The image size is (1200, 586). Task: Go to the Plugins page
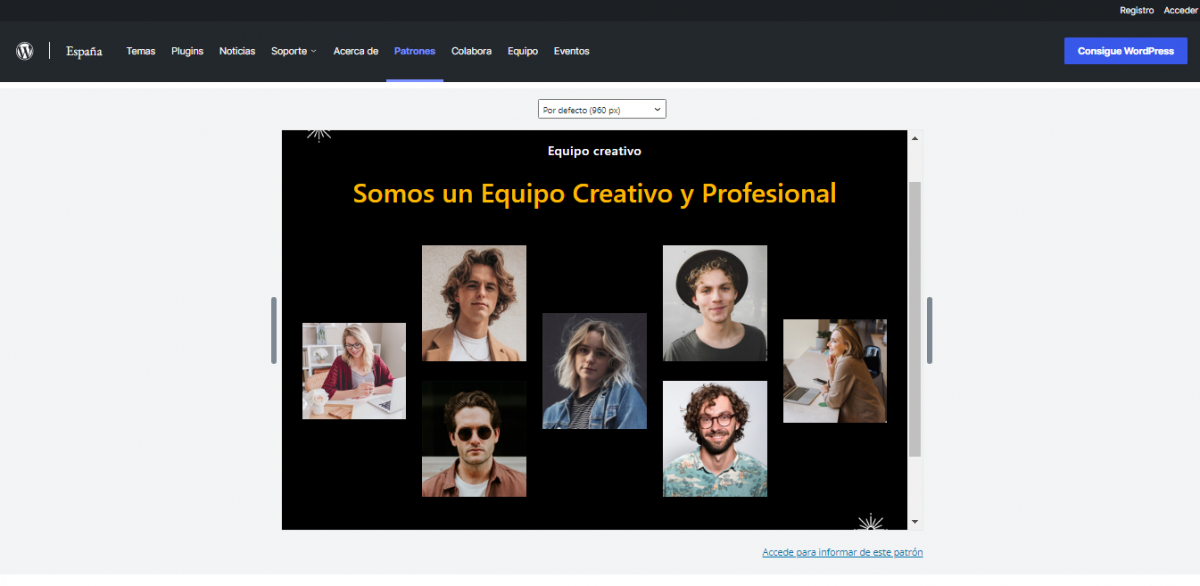point(187,51)
